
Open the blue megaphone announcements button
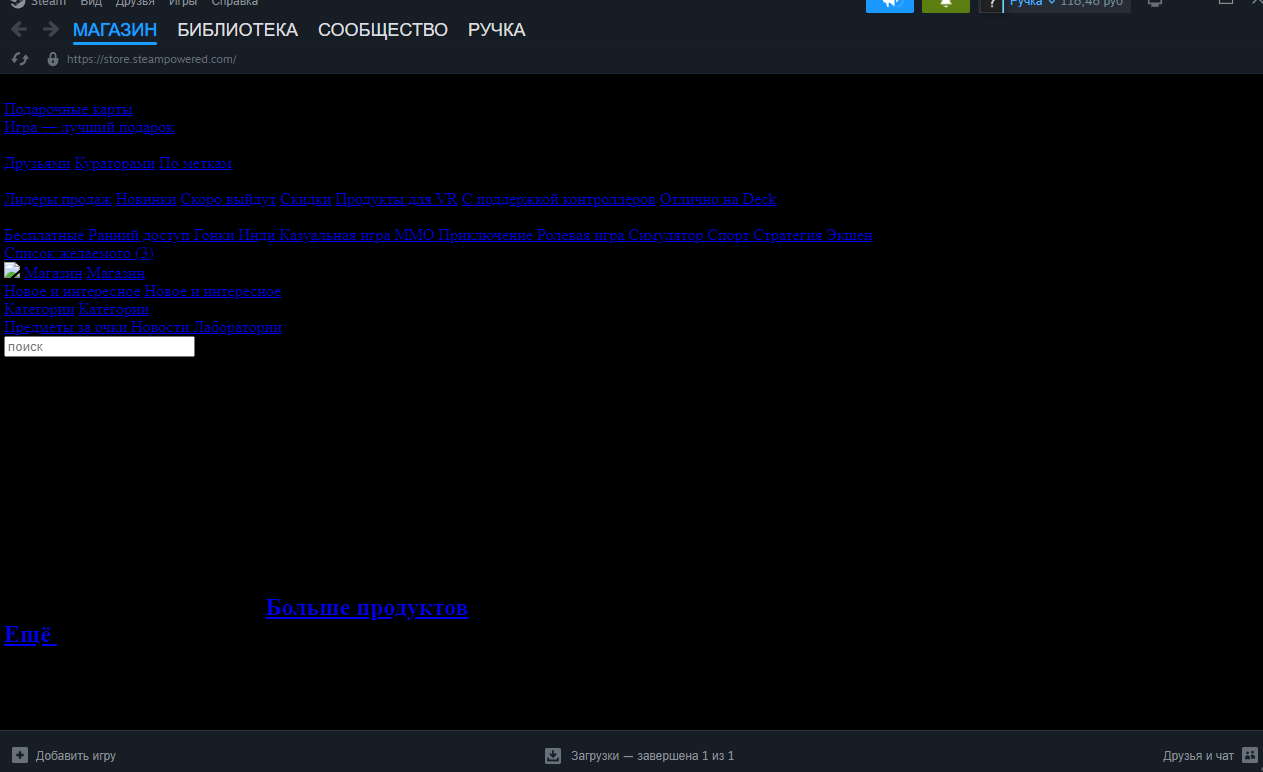(x=890, y=4)
